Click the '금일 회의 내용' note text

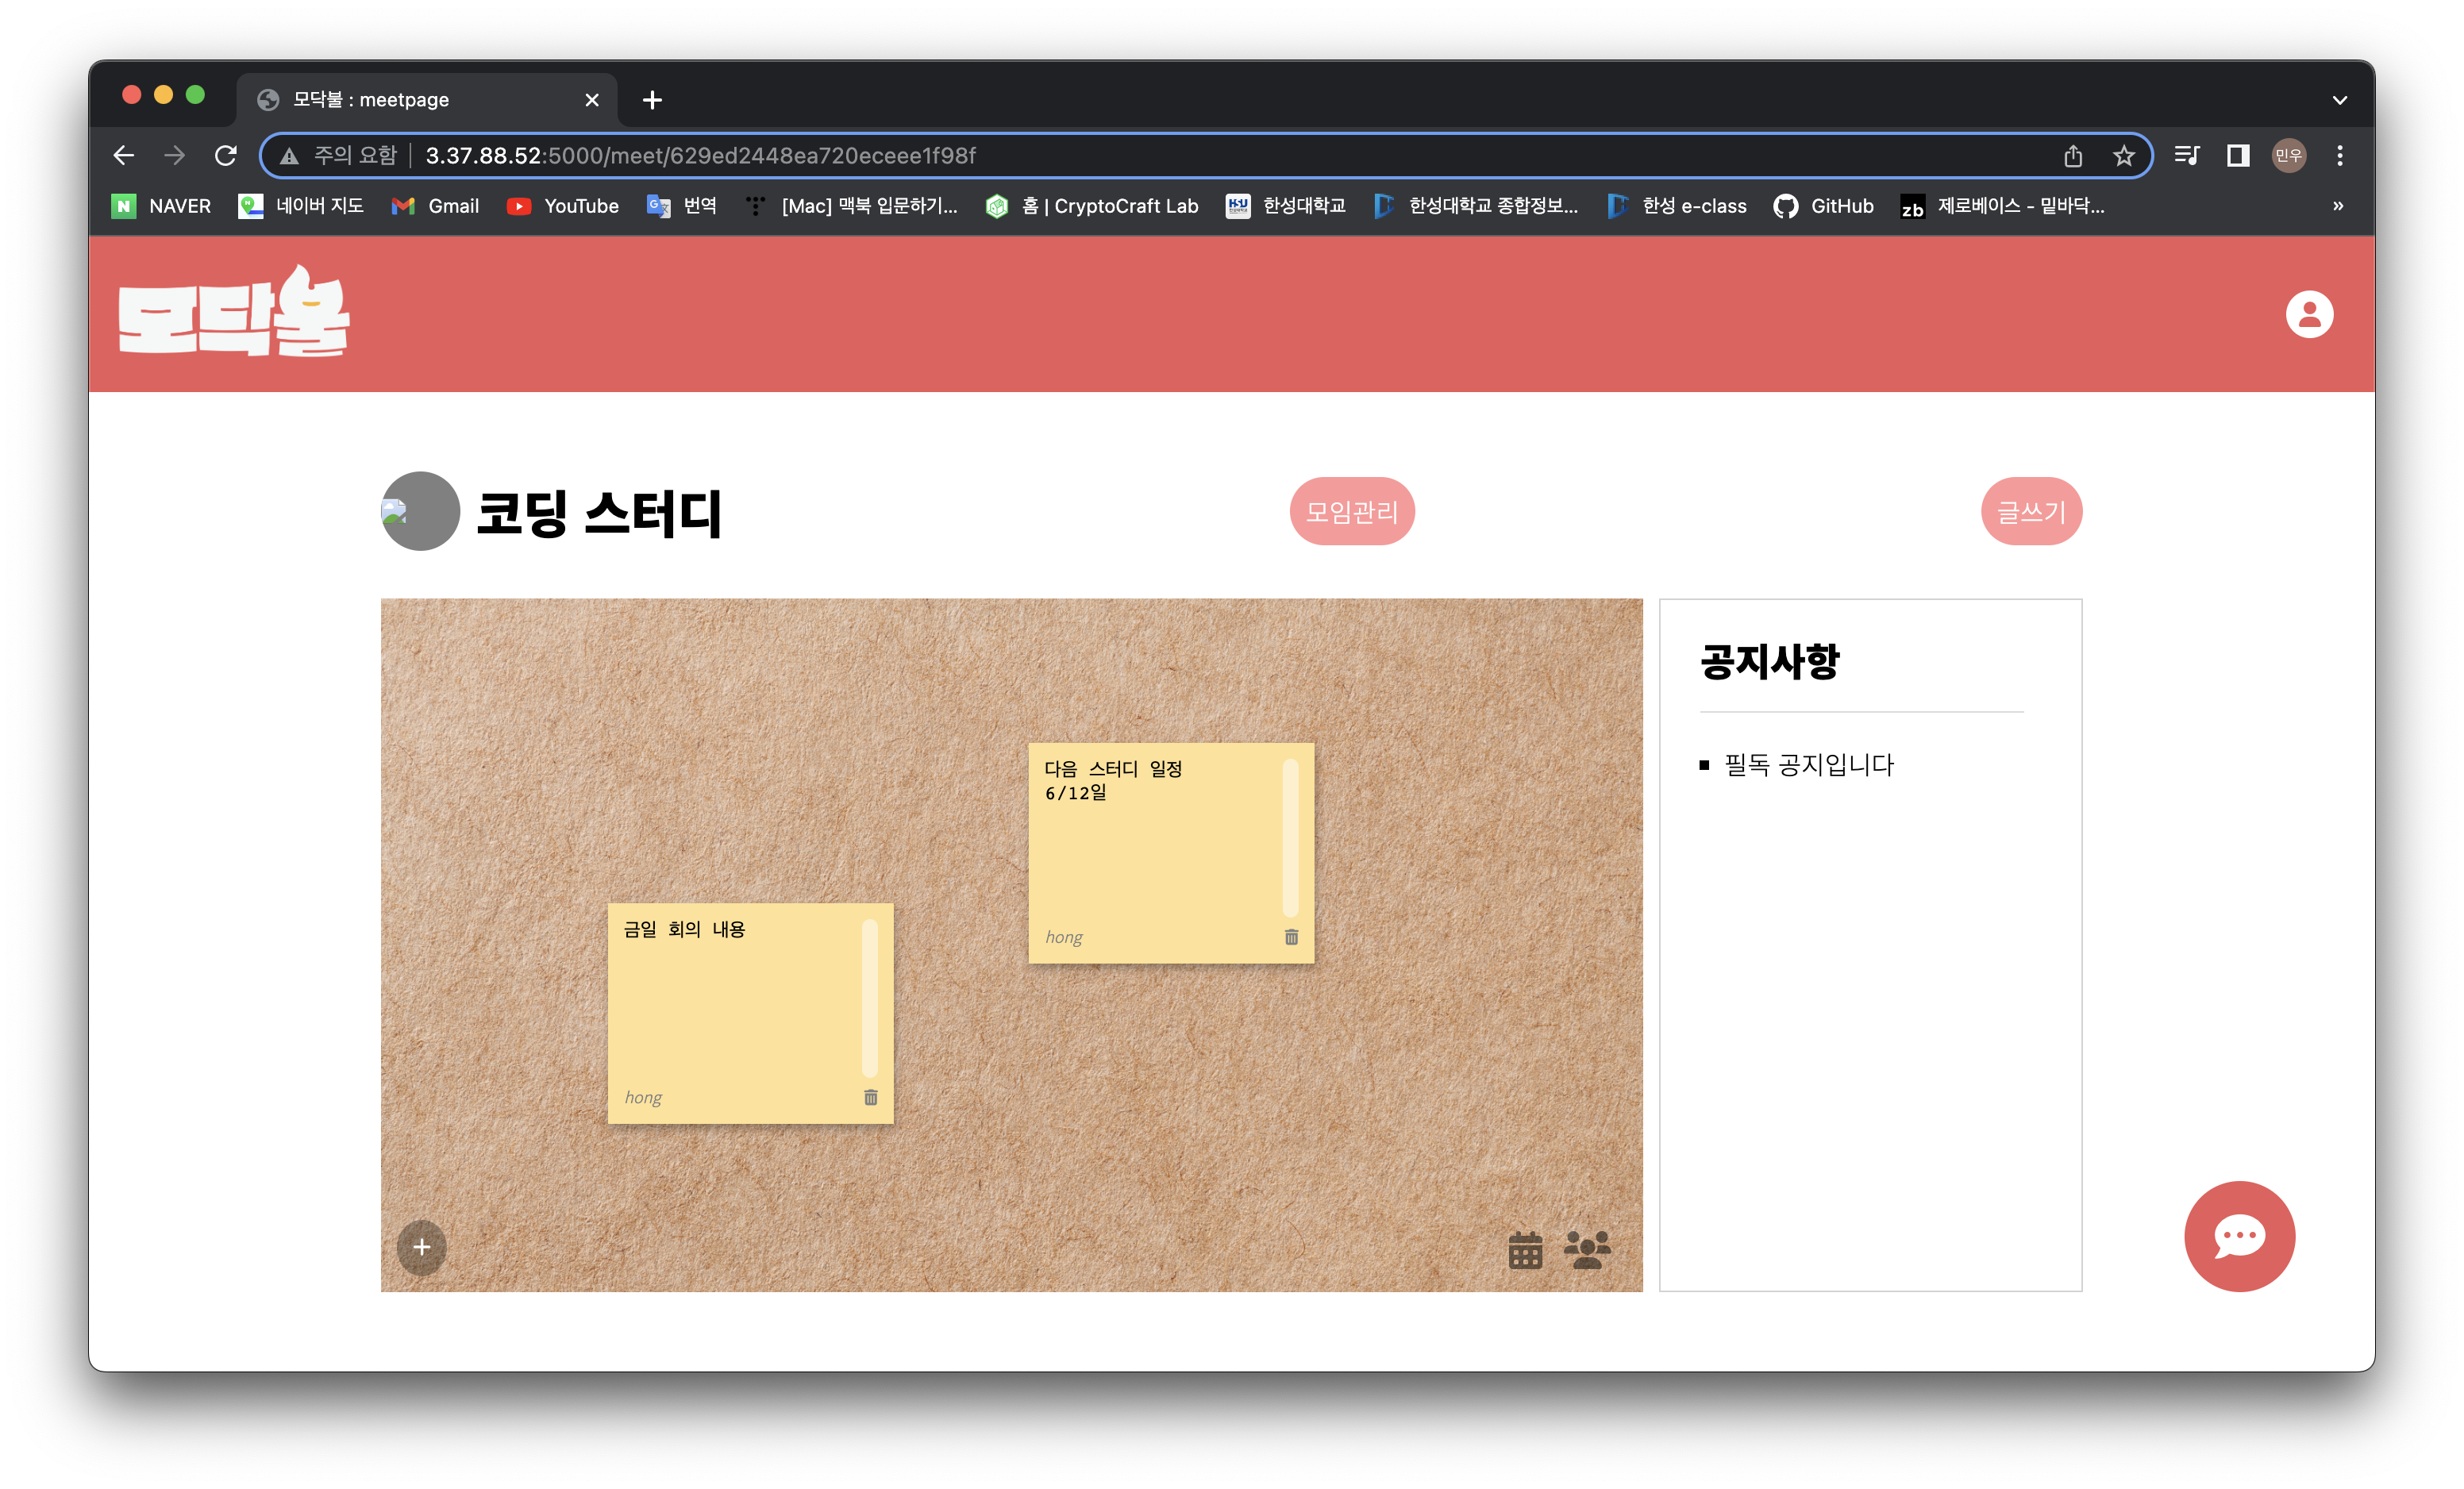(684, 929)
